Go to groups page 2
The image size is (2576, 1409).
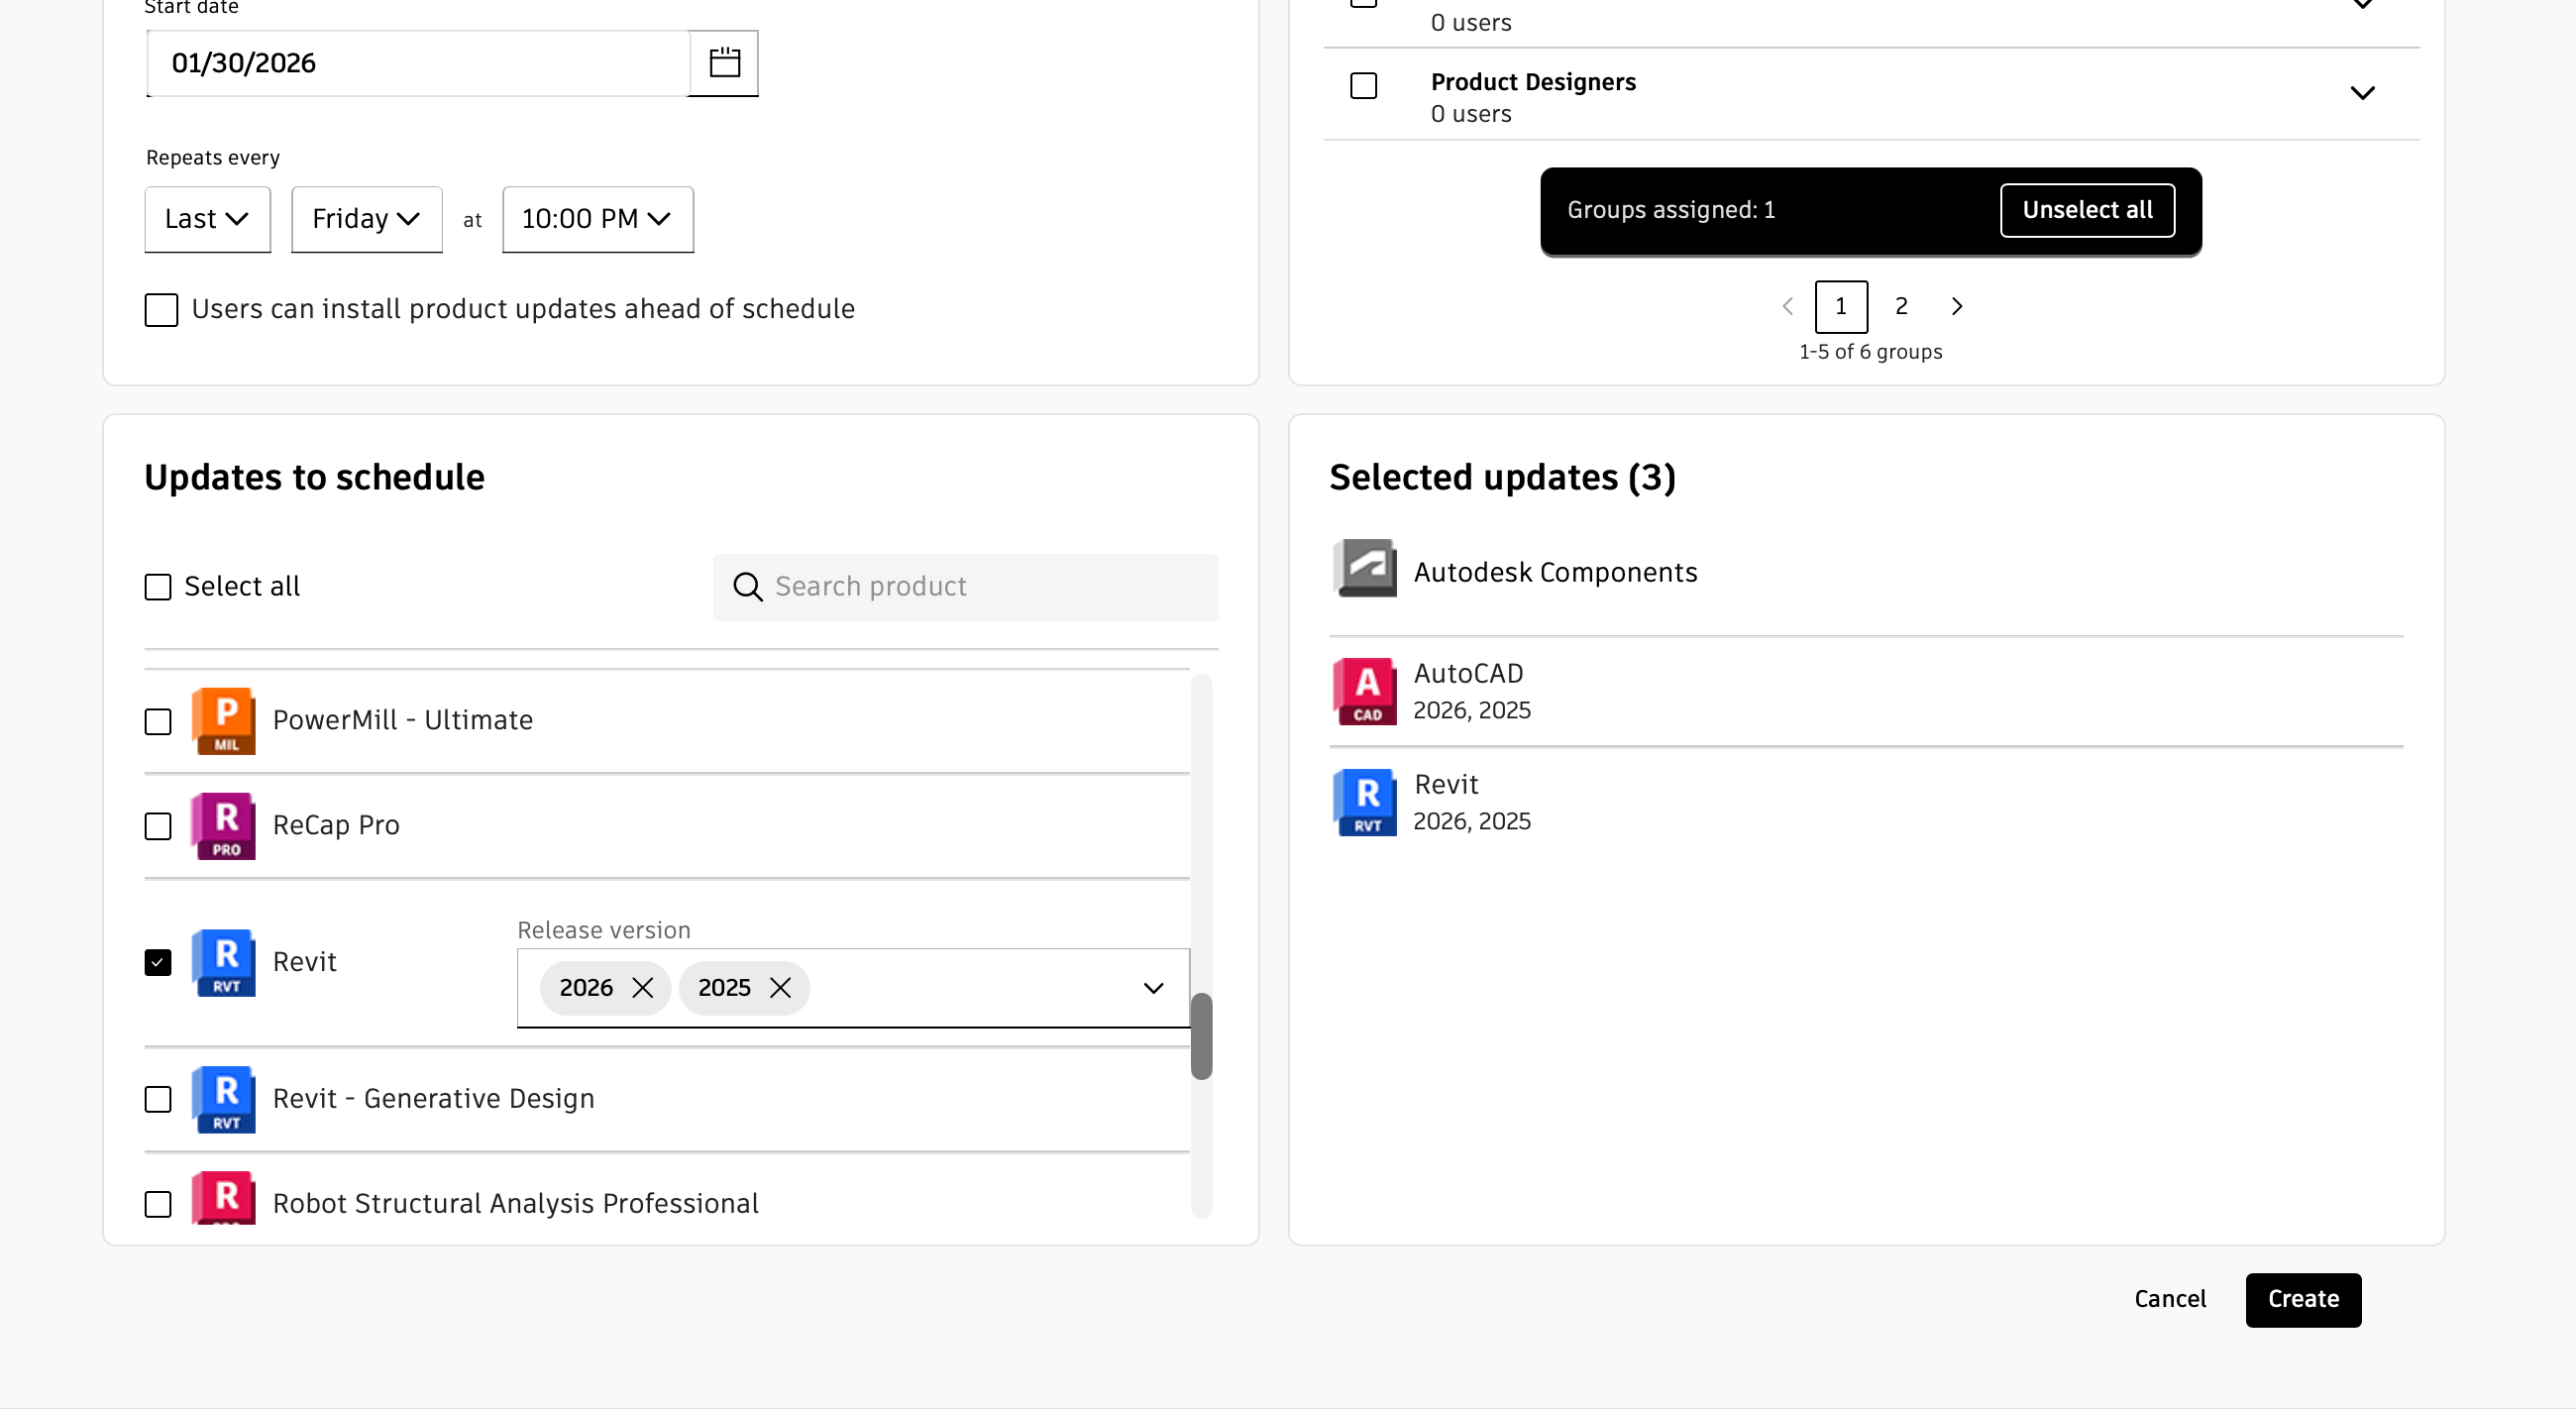tap(1901, 307)
